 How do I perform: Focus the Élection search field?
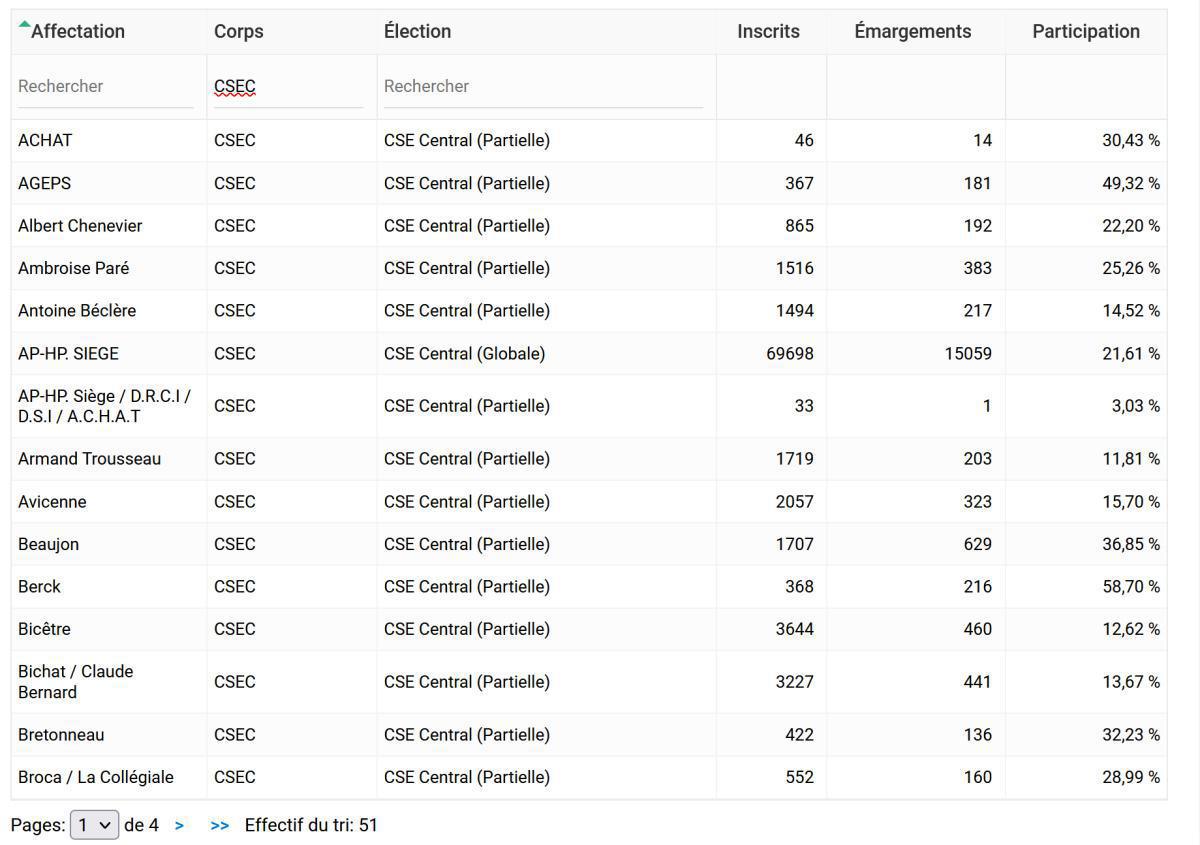pyautogui.click(x=543, y=87)
